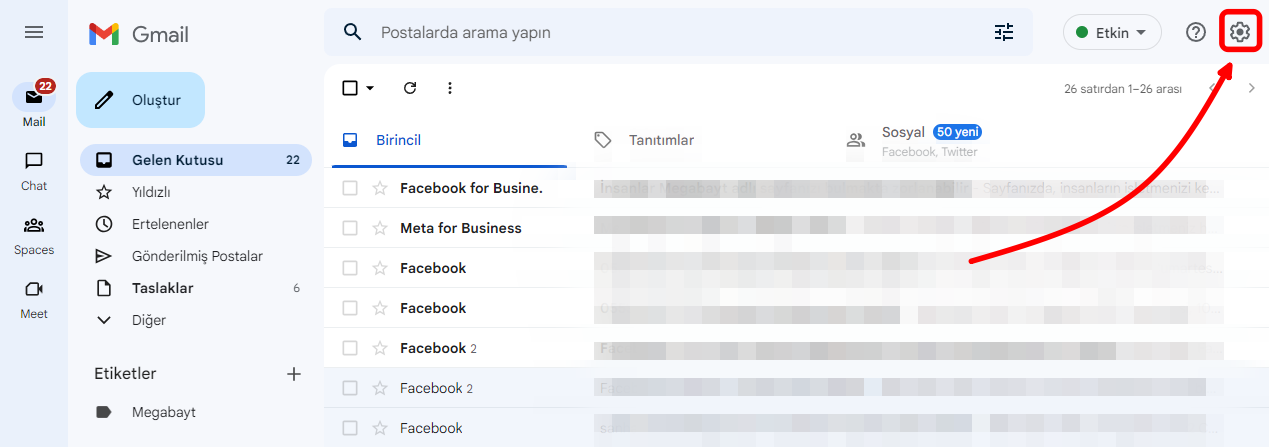This screenshot has height=447, width=1269.
Task: Open the Taslaklar folder
Action: click(162, 288)
